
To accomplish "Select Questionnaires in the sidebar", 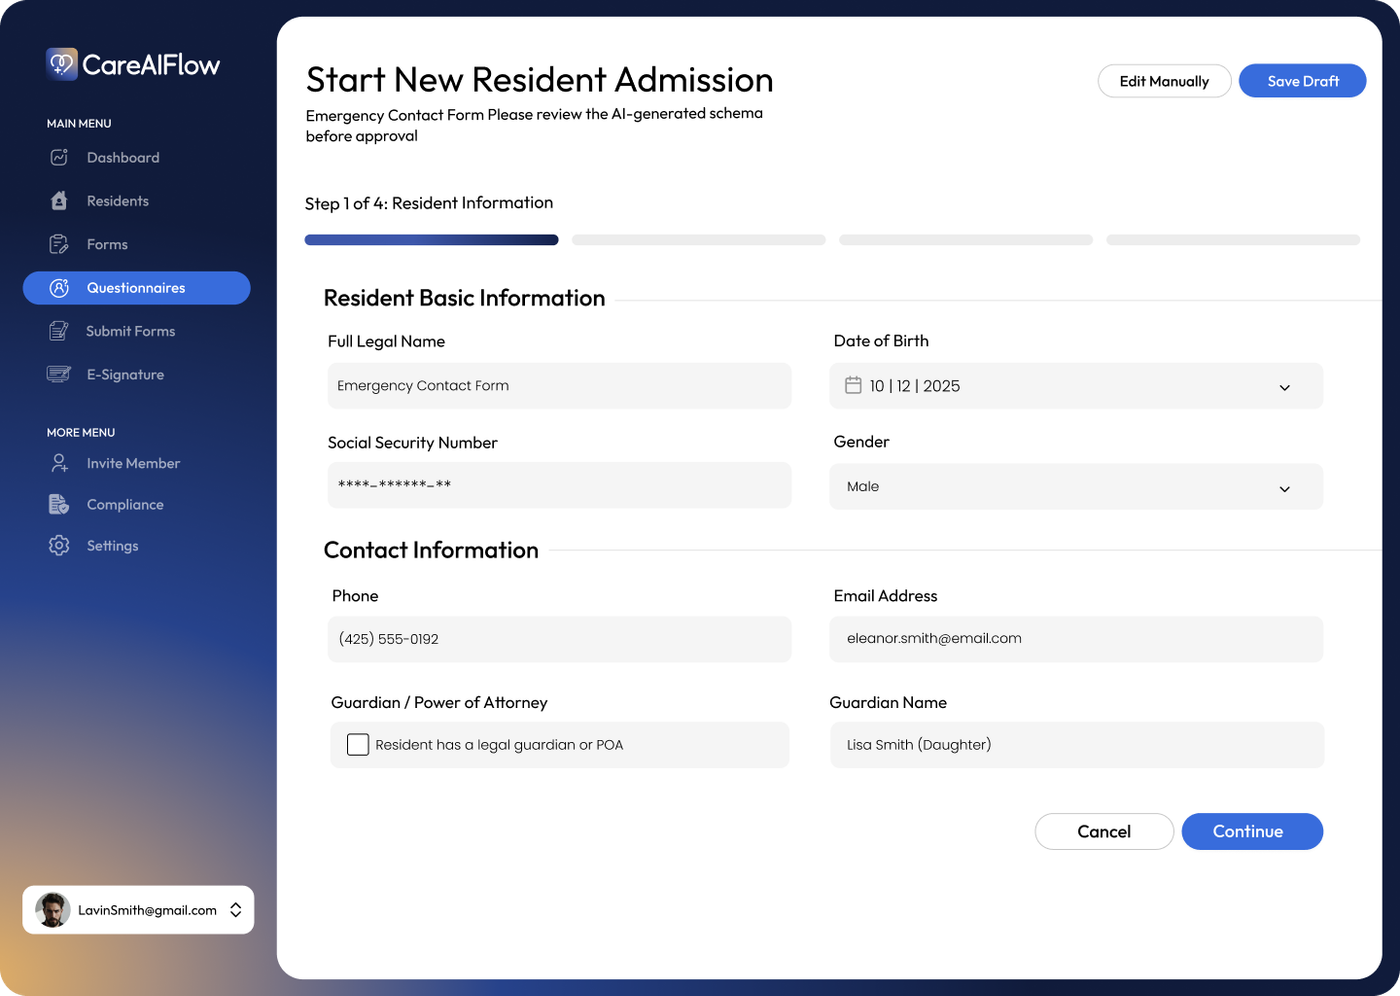I will pos(137,288).
